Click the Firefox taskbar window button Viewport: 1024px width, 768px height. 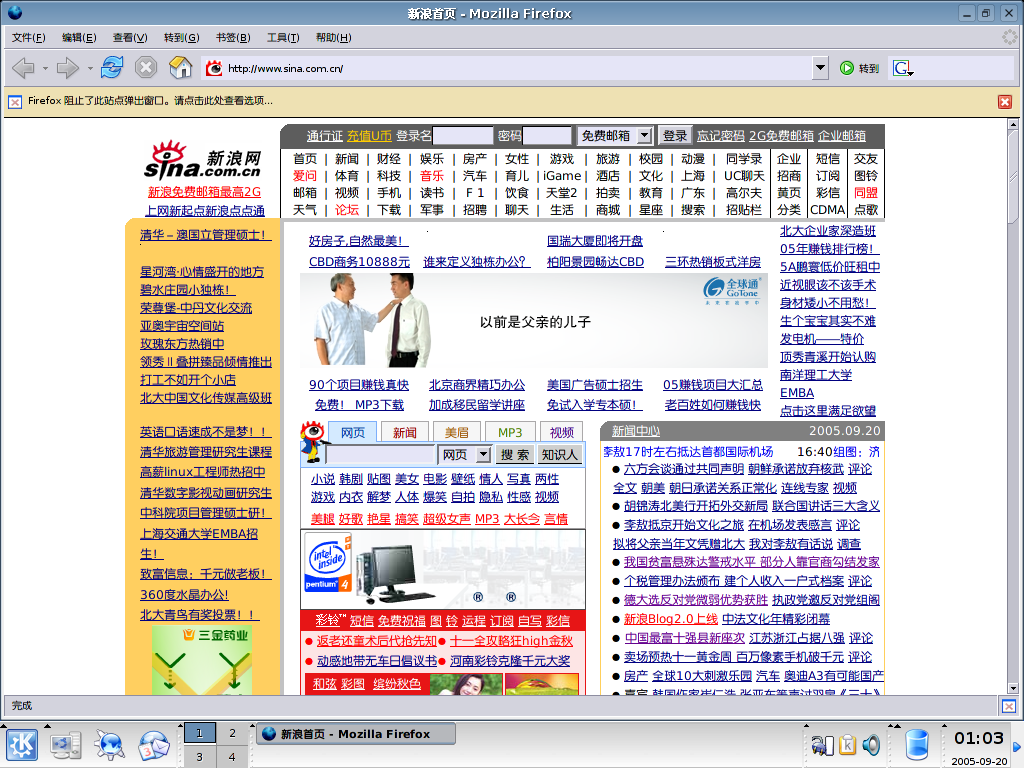[355, 733]
